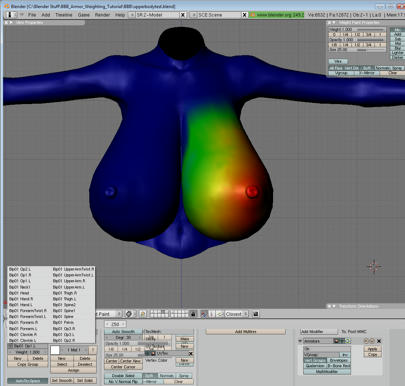Delete the Armature modifier with X
Viewport: 405px width, 386px height.
pyautogui.click(x=379, y=341)
